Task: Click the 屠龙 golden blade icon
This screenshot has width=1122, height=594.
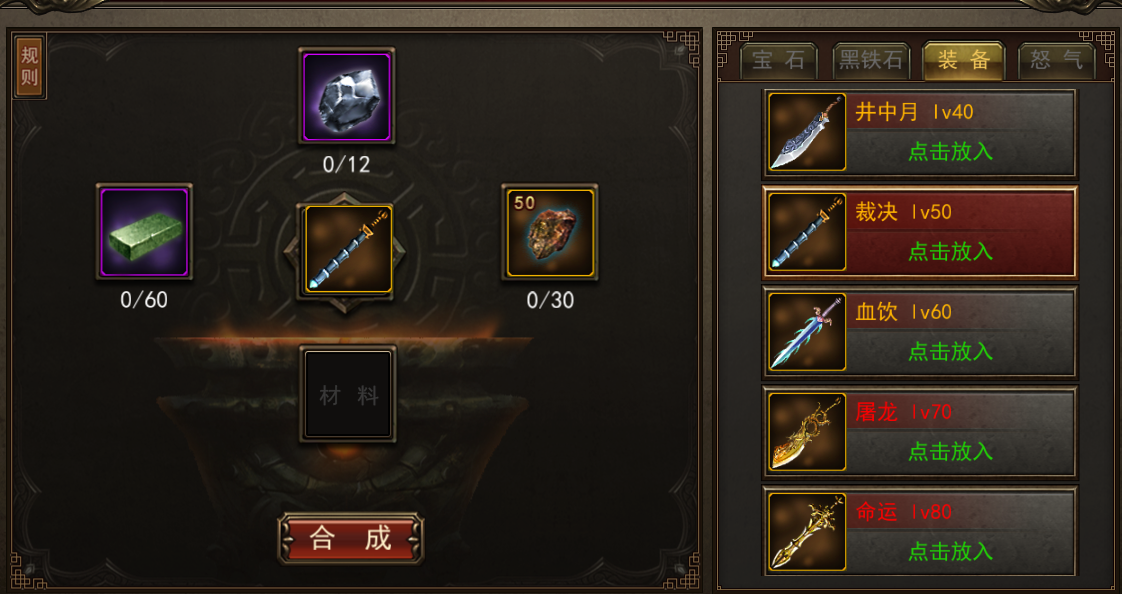Action: click(x=806, y=432)
